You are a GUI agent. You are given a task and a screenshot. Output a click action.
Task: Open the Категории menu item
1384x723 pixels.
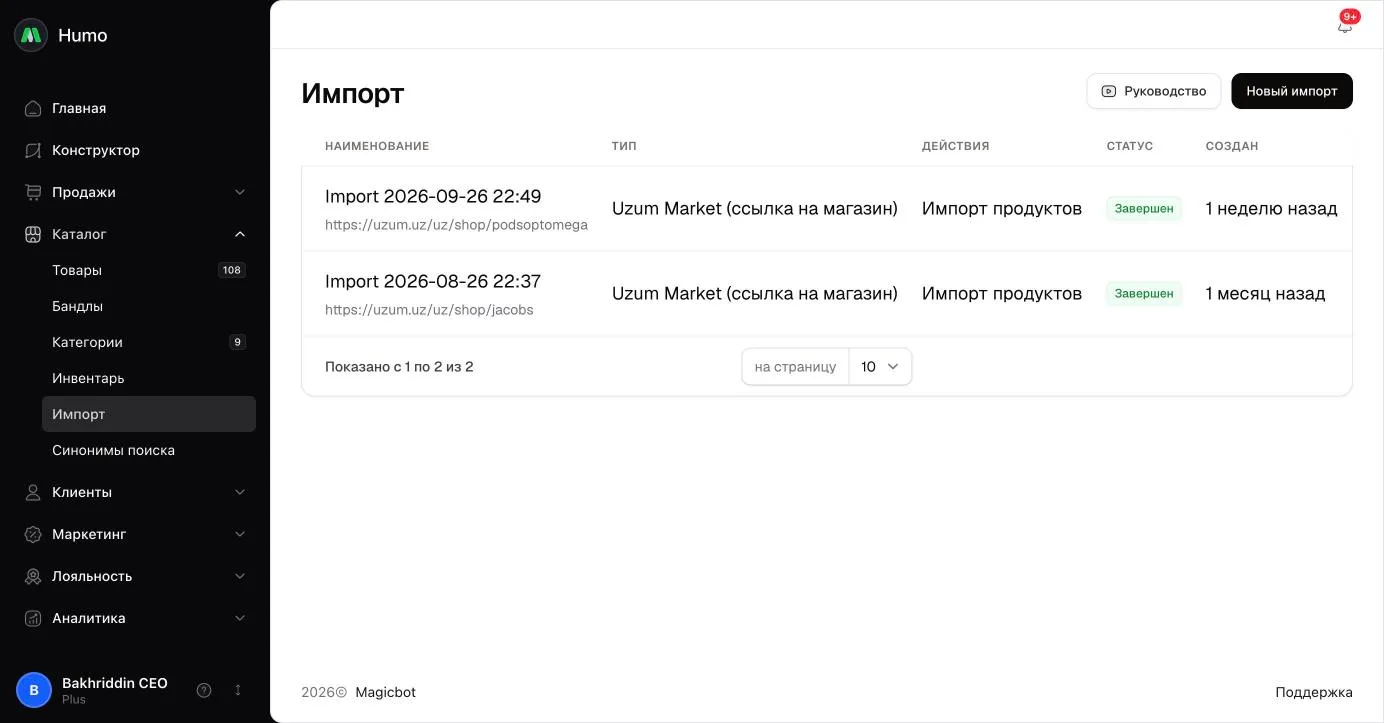pyautogui.click(x=148, y=342)
